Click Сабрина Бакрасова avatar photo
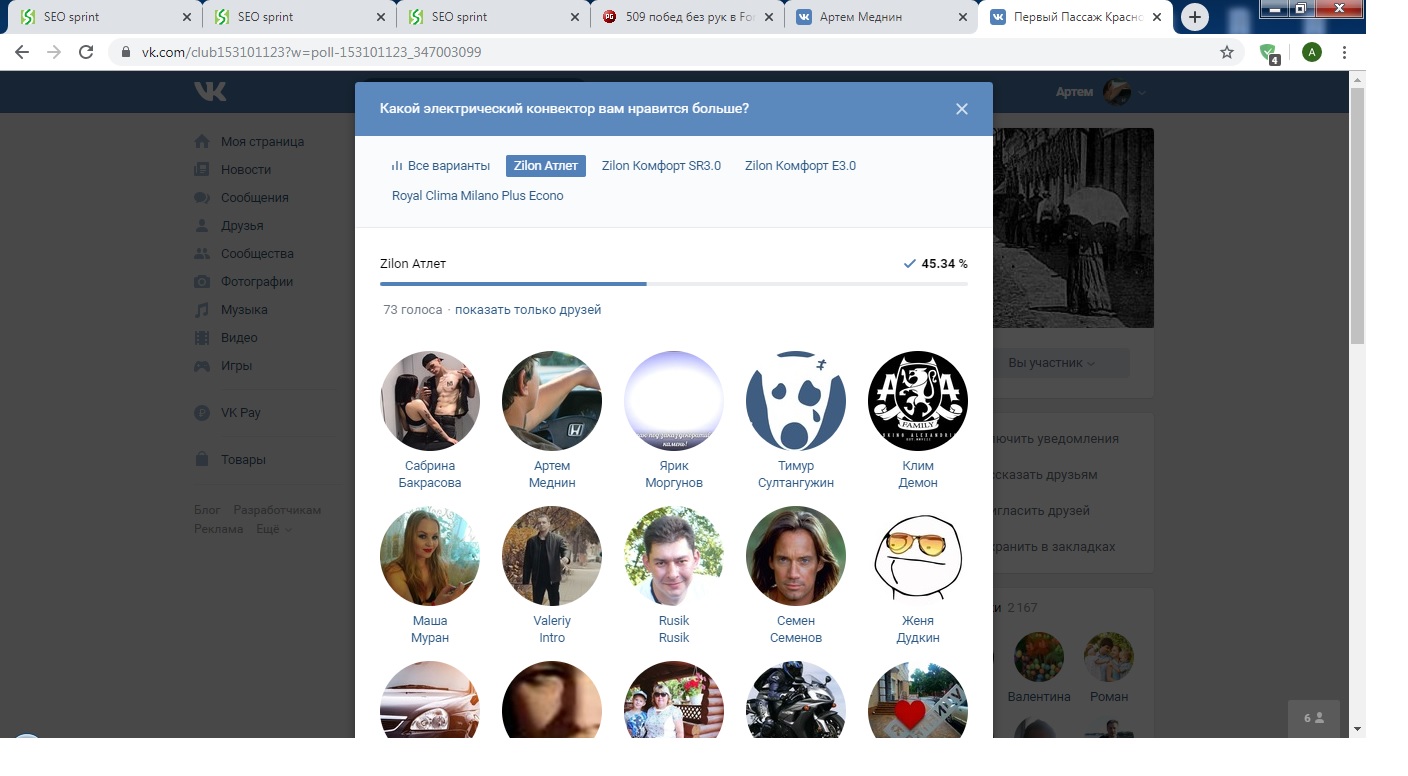This screenshot has height=776, width=1408. pyautogui.click(x=430, y=401)
